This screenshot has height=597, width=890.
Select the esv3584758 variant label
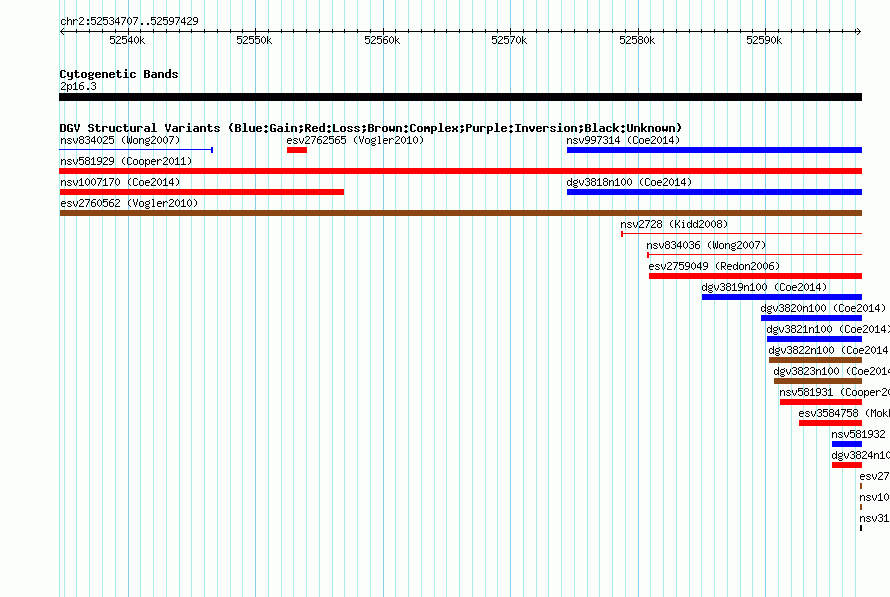coord(844,413)
